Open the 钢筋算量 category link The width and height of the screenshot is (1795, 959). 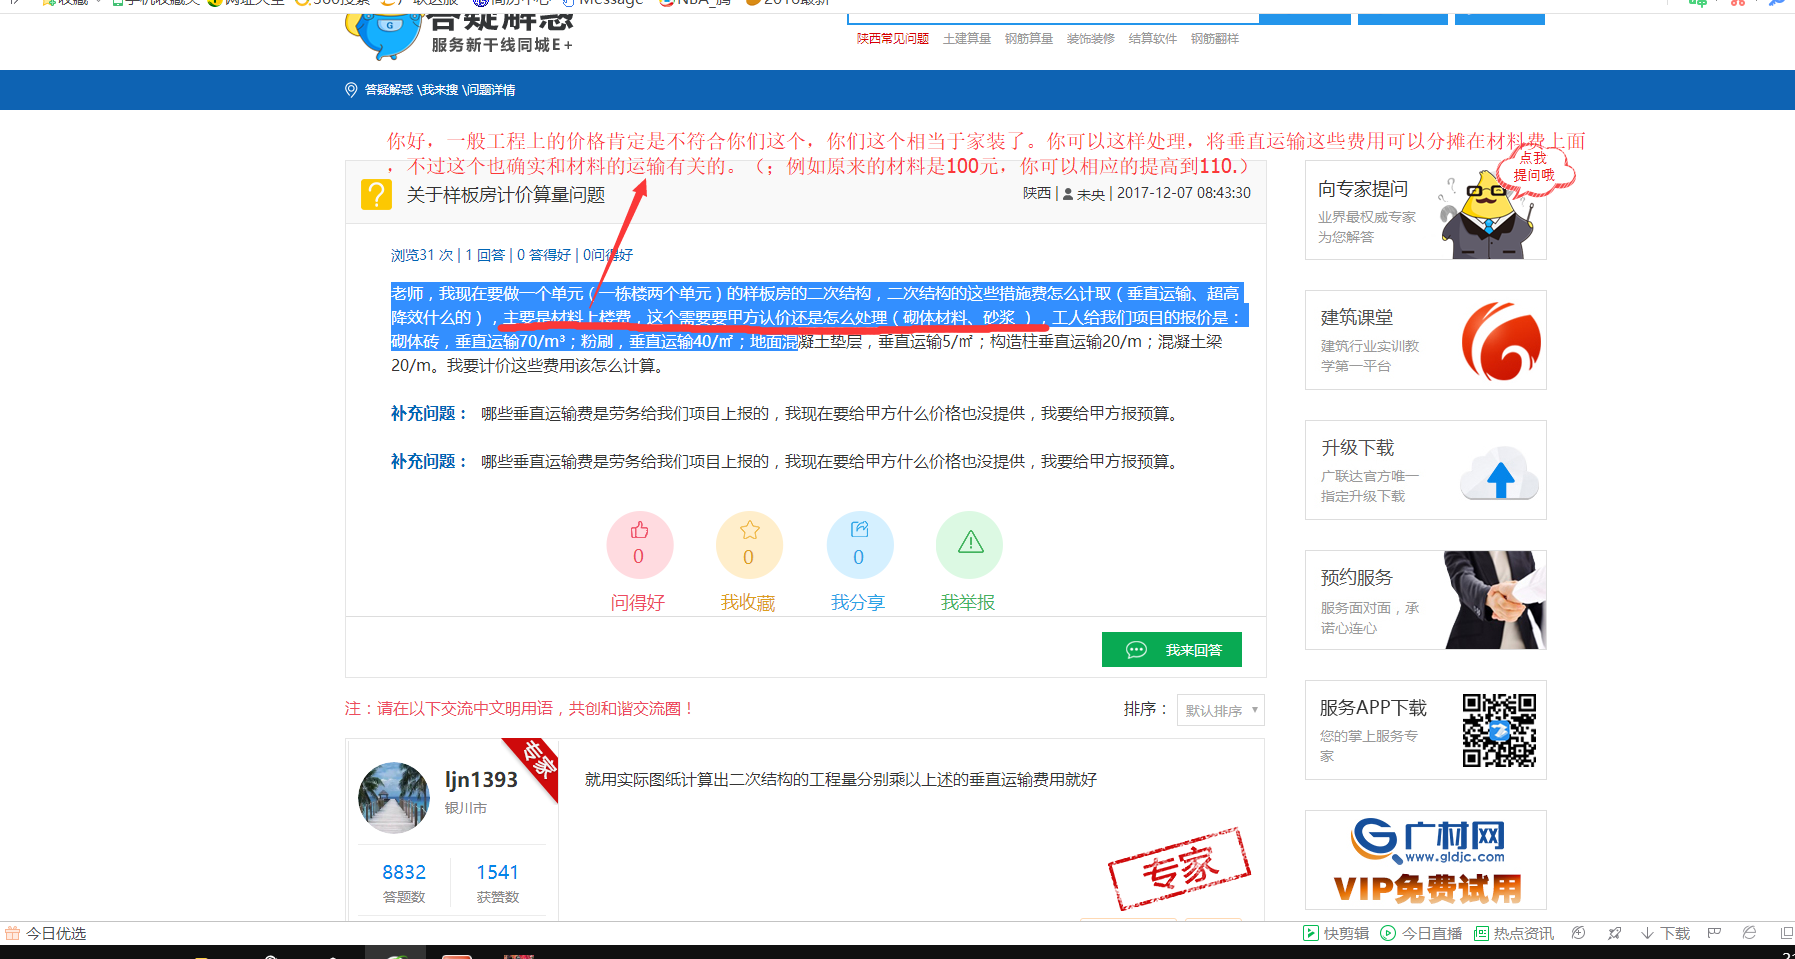[1029, 39]
